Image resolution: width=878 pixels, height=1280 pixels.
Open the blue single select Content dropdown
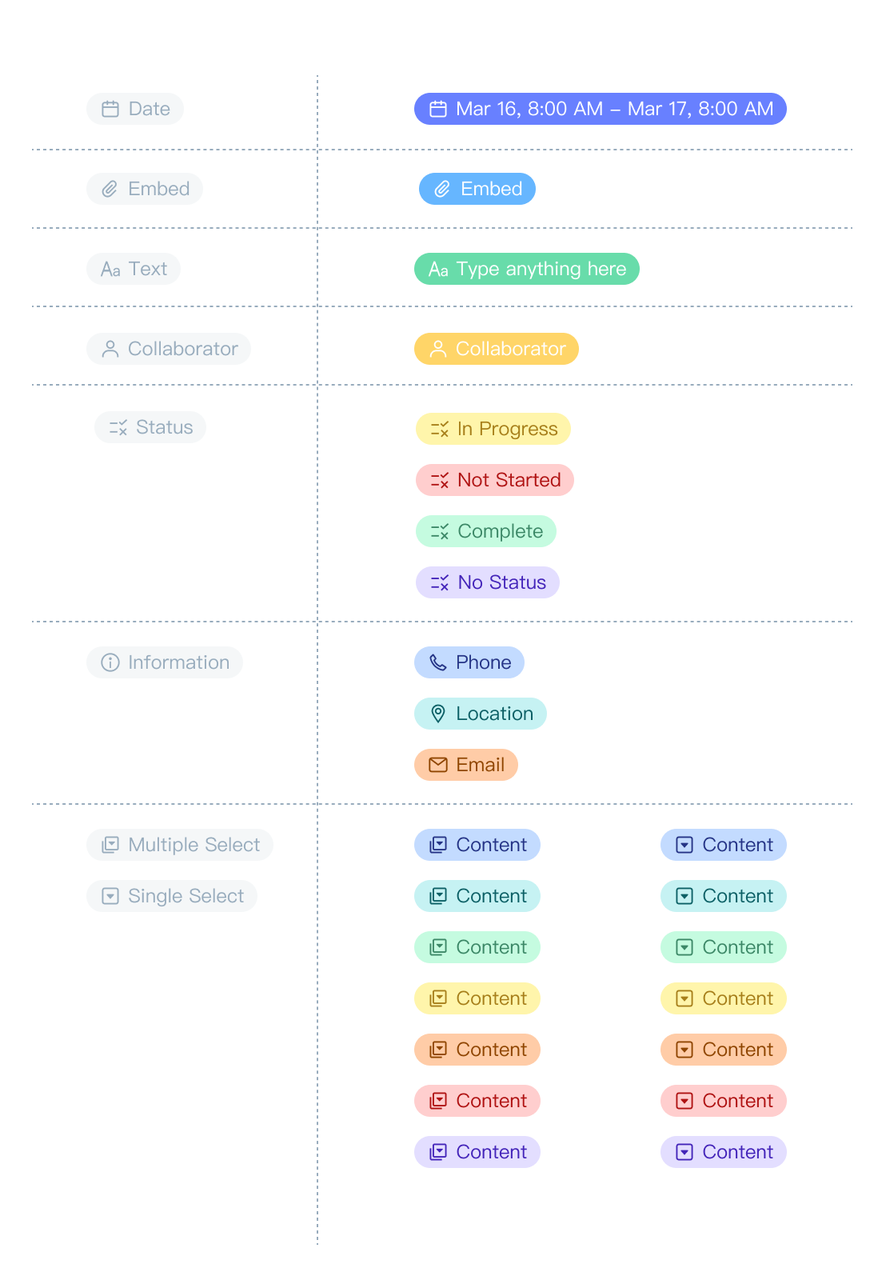(x=723, y=845)
